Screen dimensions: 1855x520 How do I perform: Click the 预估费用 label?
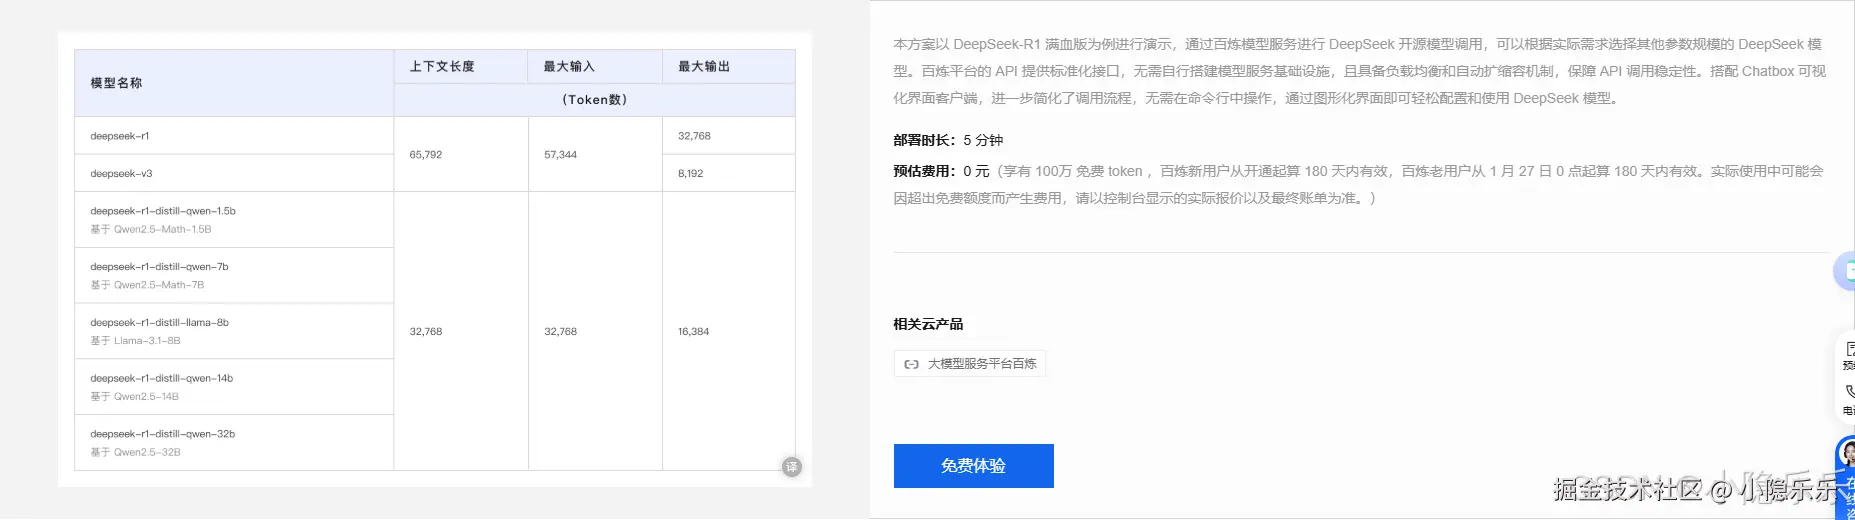click(x=925, y=171)
